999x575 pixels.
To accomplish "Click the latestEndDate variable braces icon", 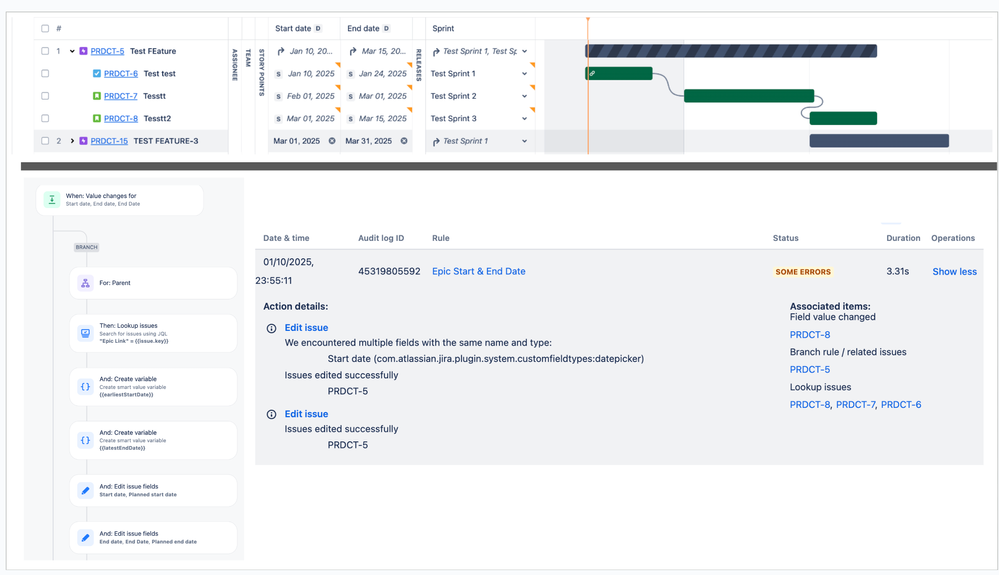I will point(85,440).
